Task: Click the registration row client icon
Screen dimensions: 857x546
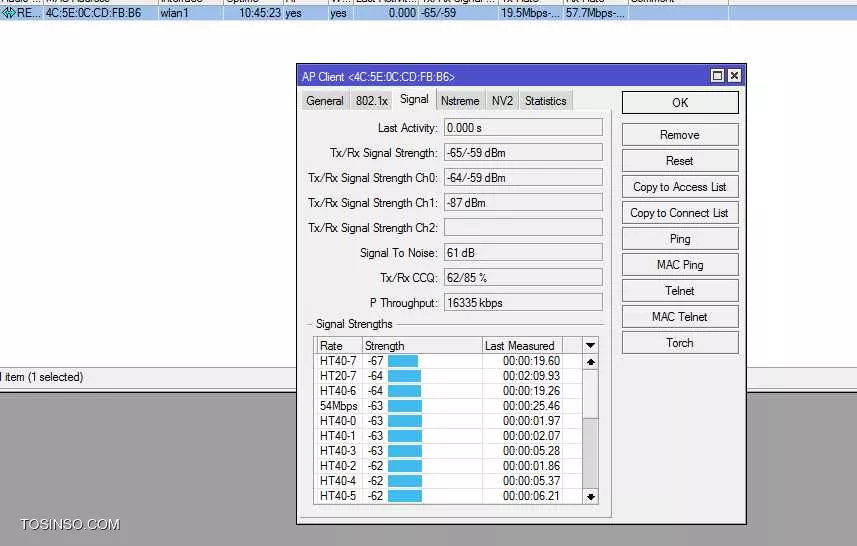Action: 8,13
